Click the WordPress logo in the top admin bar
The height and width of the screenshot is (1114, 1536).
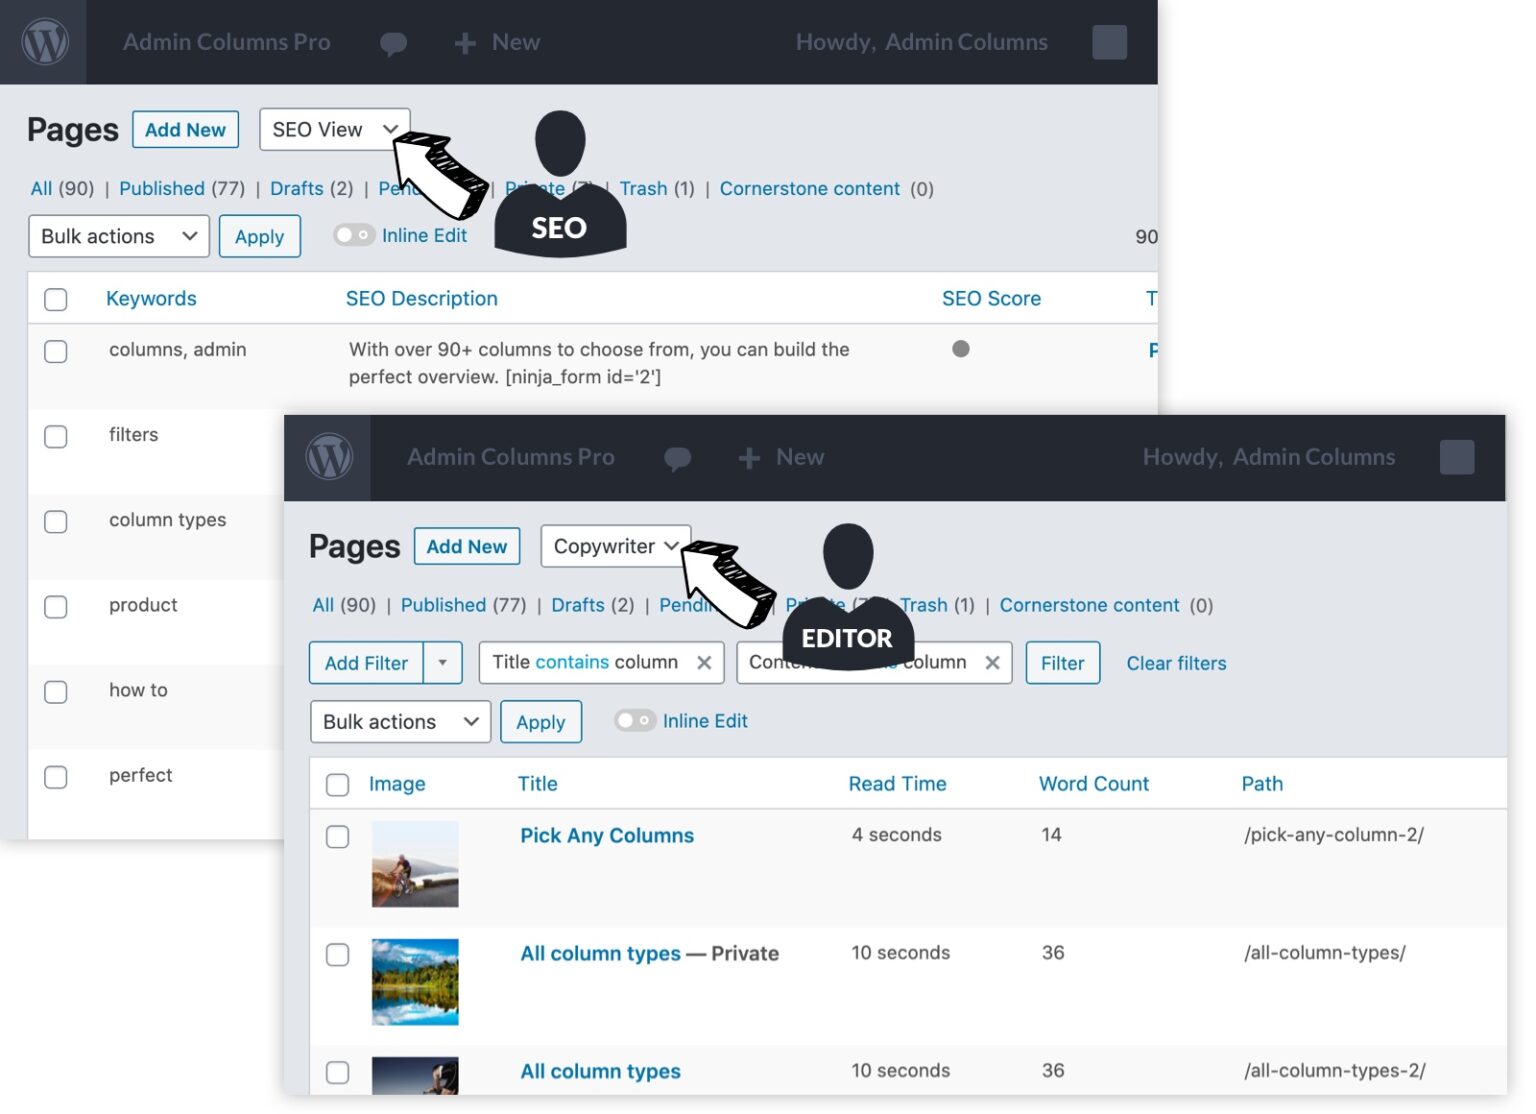tap(45, 42)
